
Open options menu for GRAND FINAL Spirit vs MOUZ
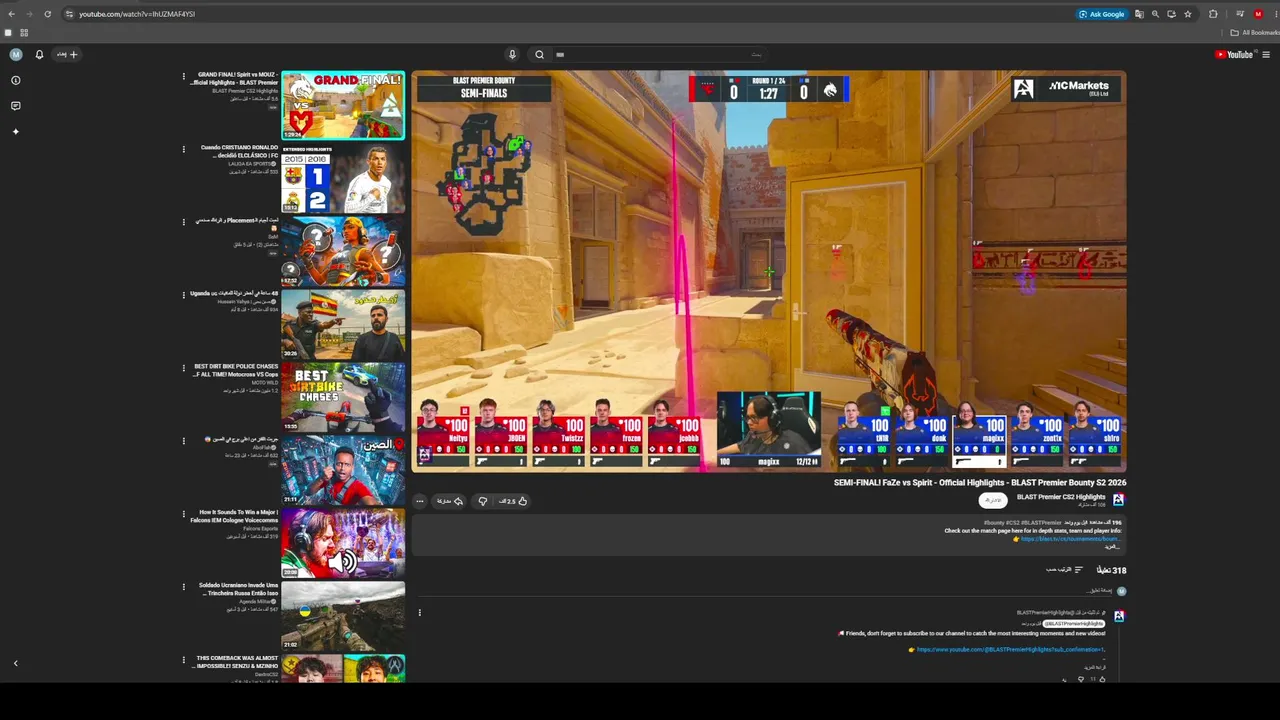point(183,76)
